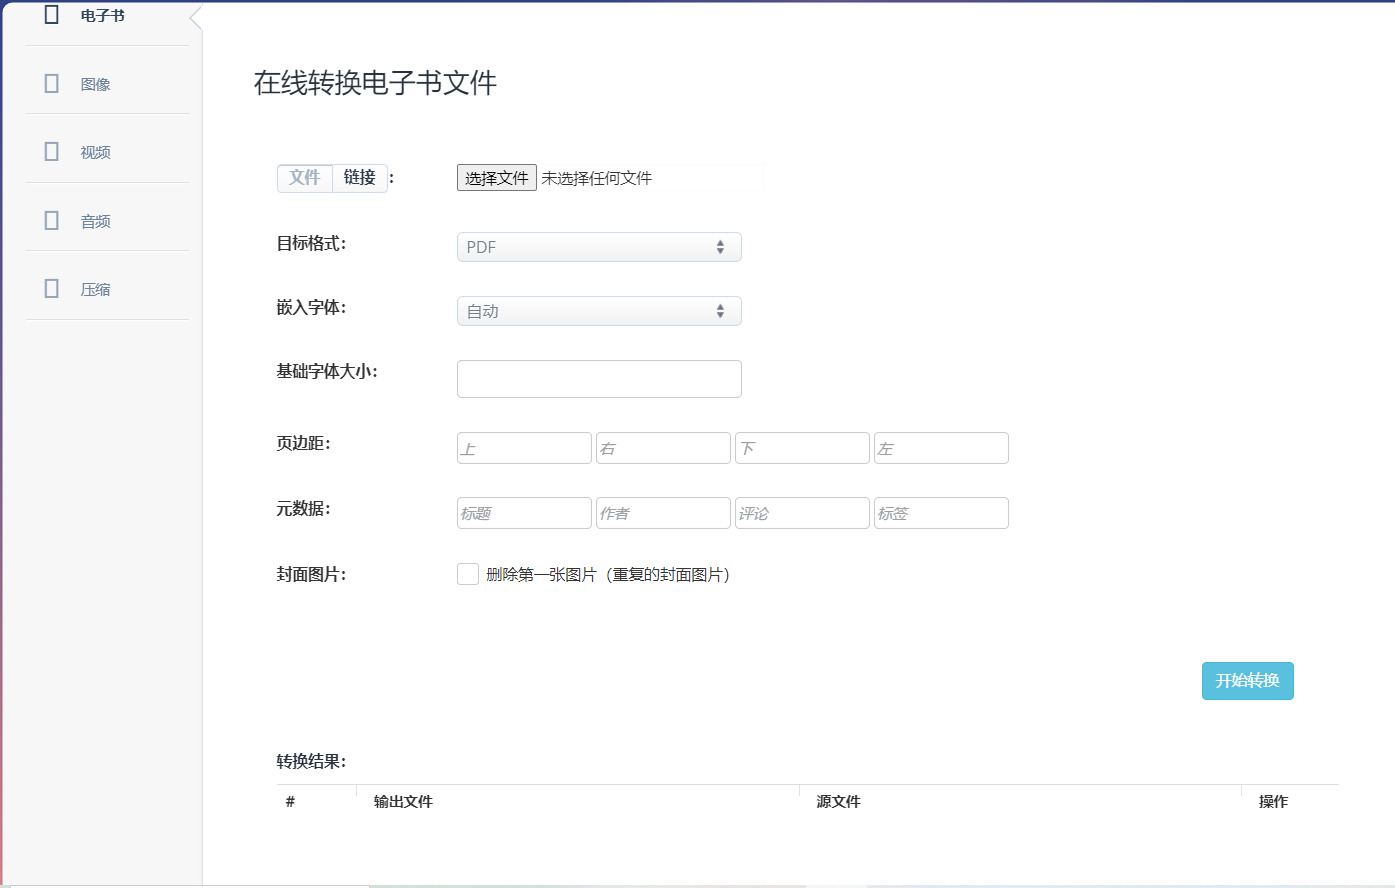Switch to the 文件 tab
The image size is (1395, 888).
point(304,178)
